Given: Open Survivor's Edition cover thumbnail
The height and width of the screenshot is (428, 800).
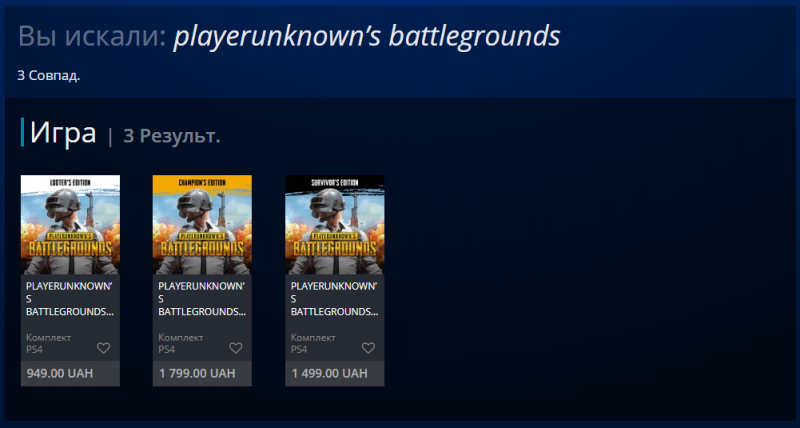Looking at the screenshot, I should coord(335,225).
